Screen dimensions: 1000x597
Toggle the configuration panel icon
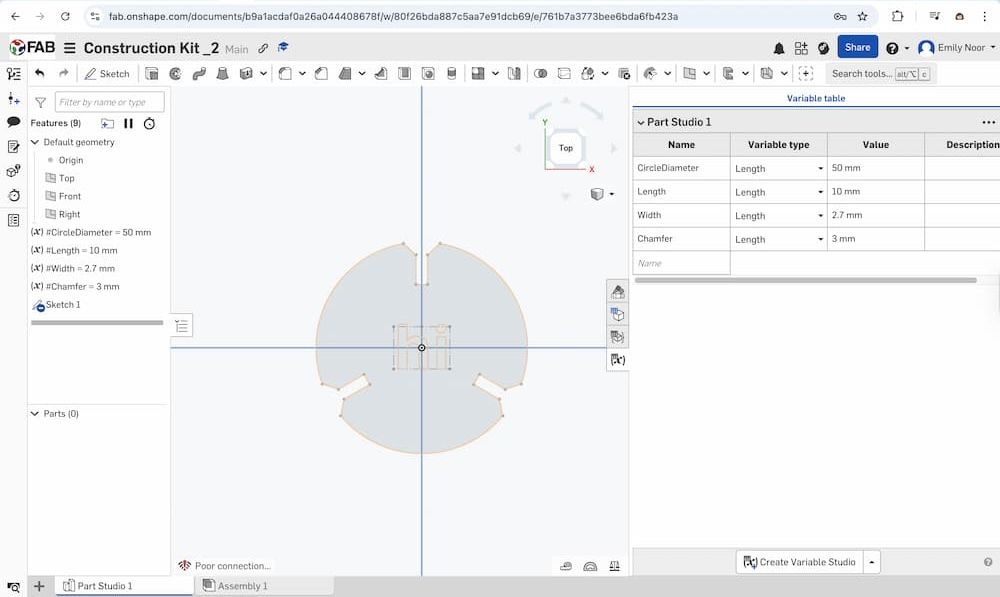click(x=617, y=314)
